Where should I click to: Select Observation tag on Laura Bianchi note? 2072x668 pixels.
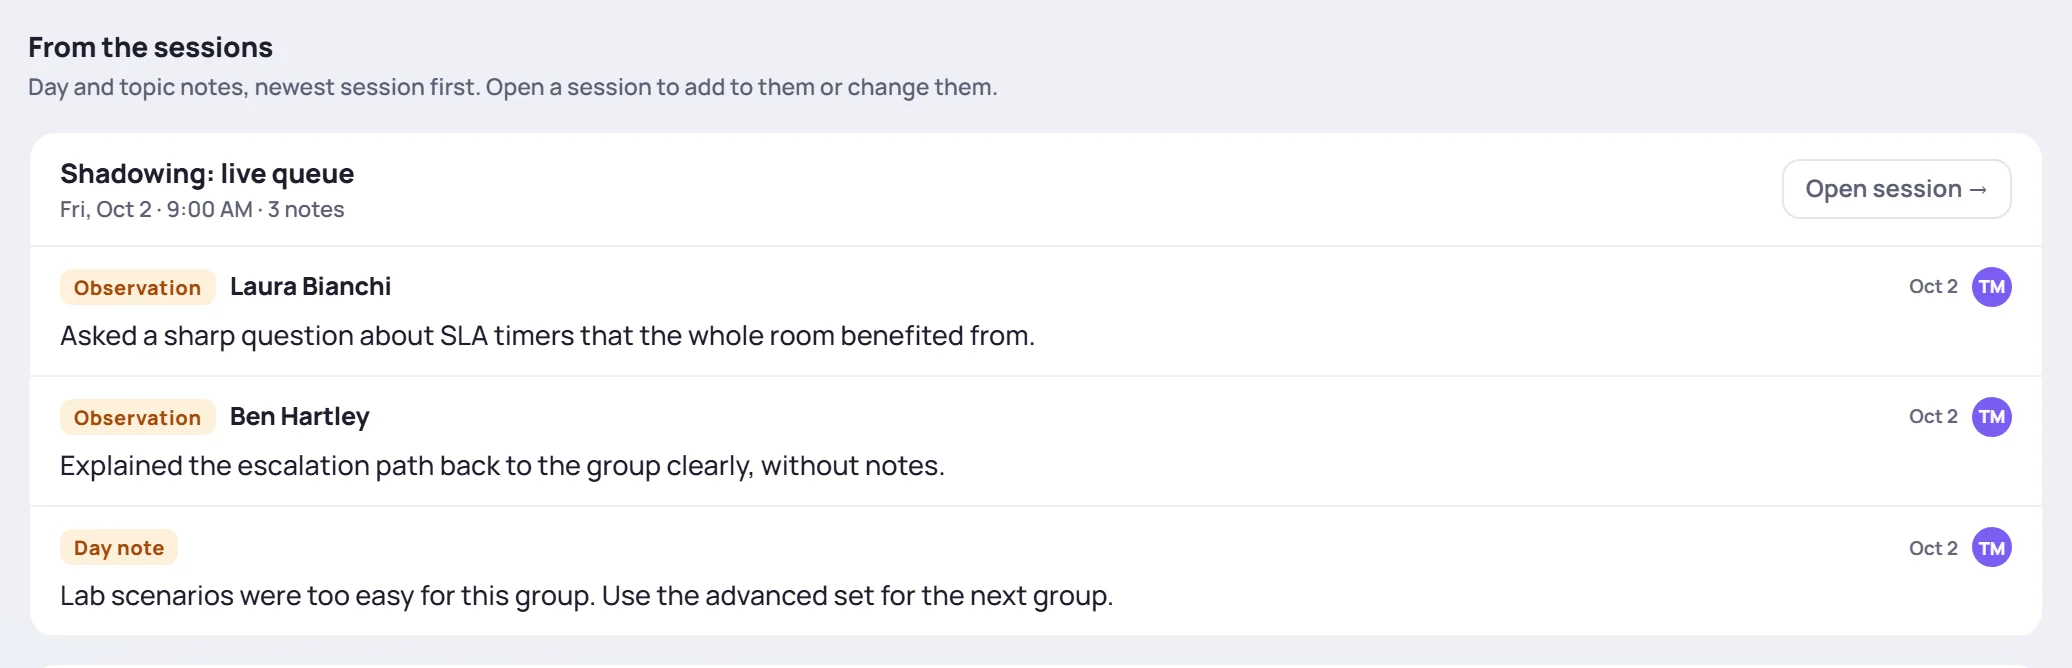pyautogui.click(x=137, y=287)
